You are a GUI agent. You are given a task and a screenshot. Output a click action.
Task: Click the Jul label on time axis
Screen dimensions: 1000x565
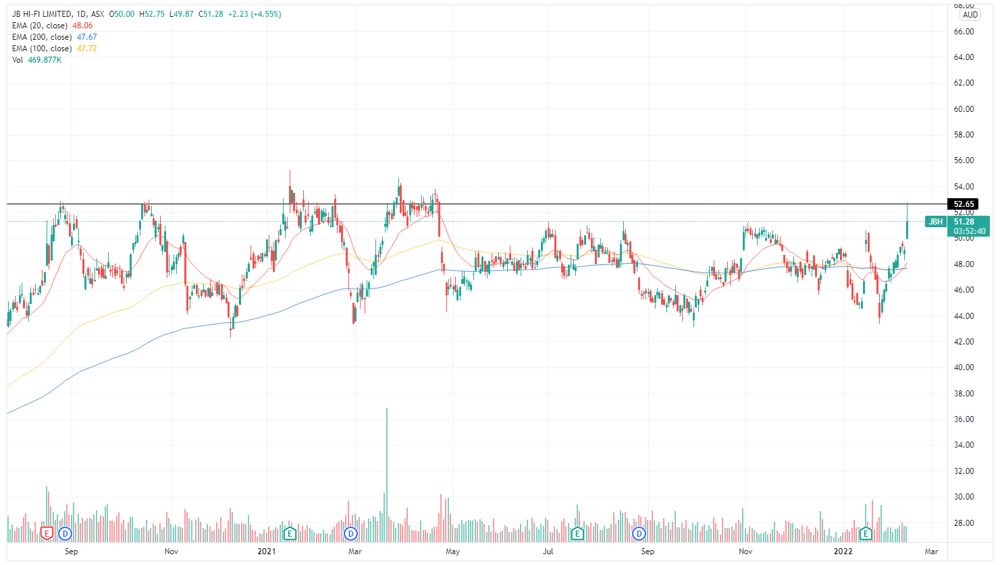tap(547, 552)
